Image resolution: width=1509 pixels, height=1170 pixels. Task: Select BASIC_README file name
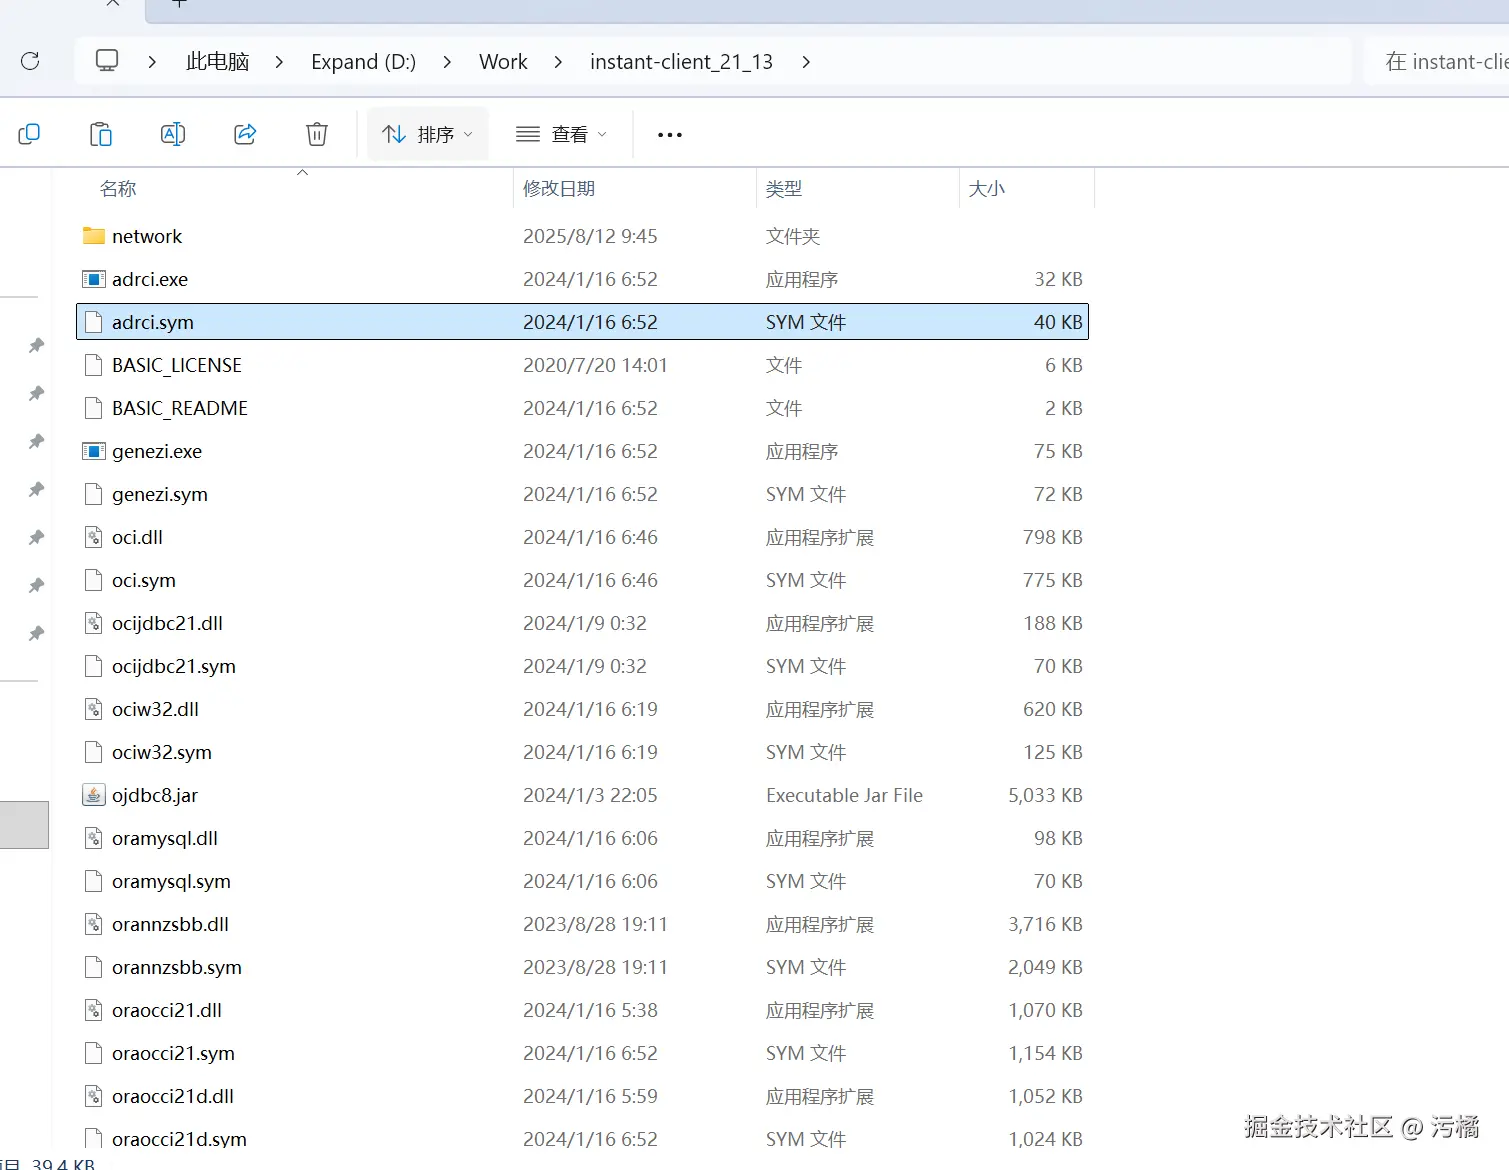pyautogui.click(x=180, y=408)
